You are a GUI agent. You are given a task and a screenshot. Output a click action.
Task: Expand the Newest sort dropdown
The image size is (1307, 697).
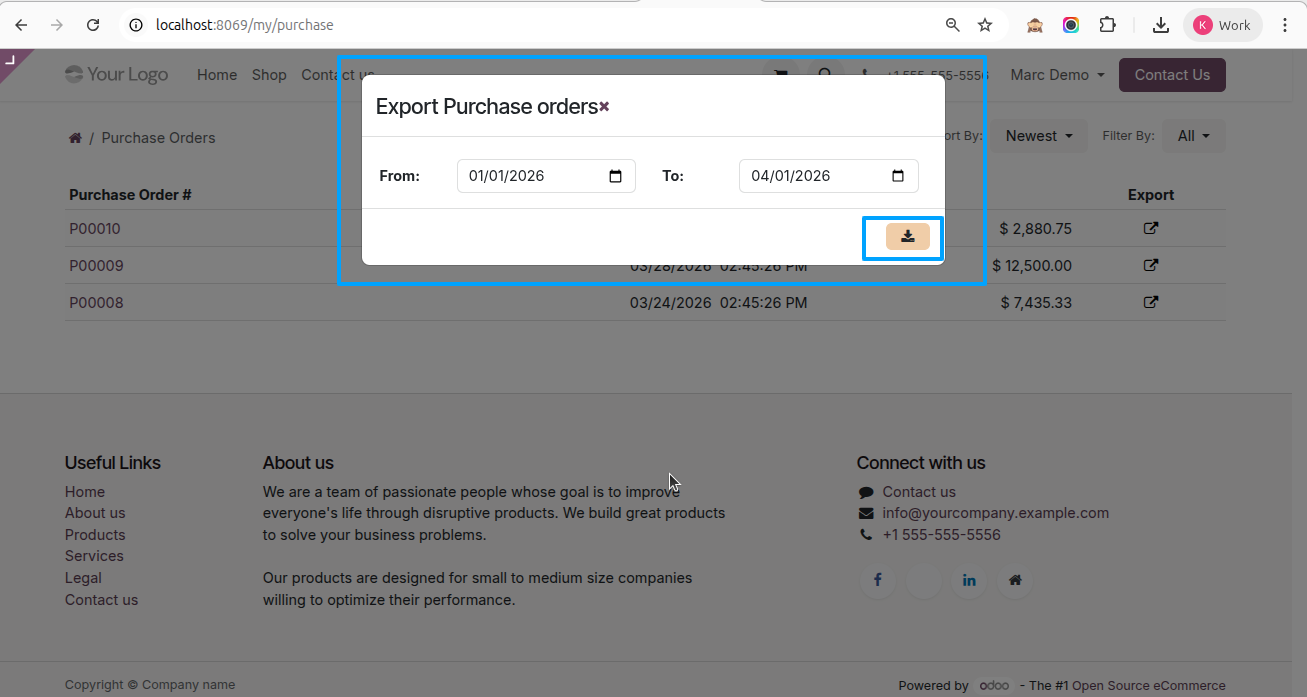tap(1039, 136)
